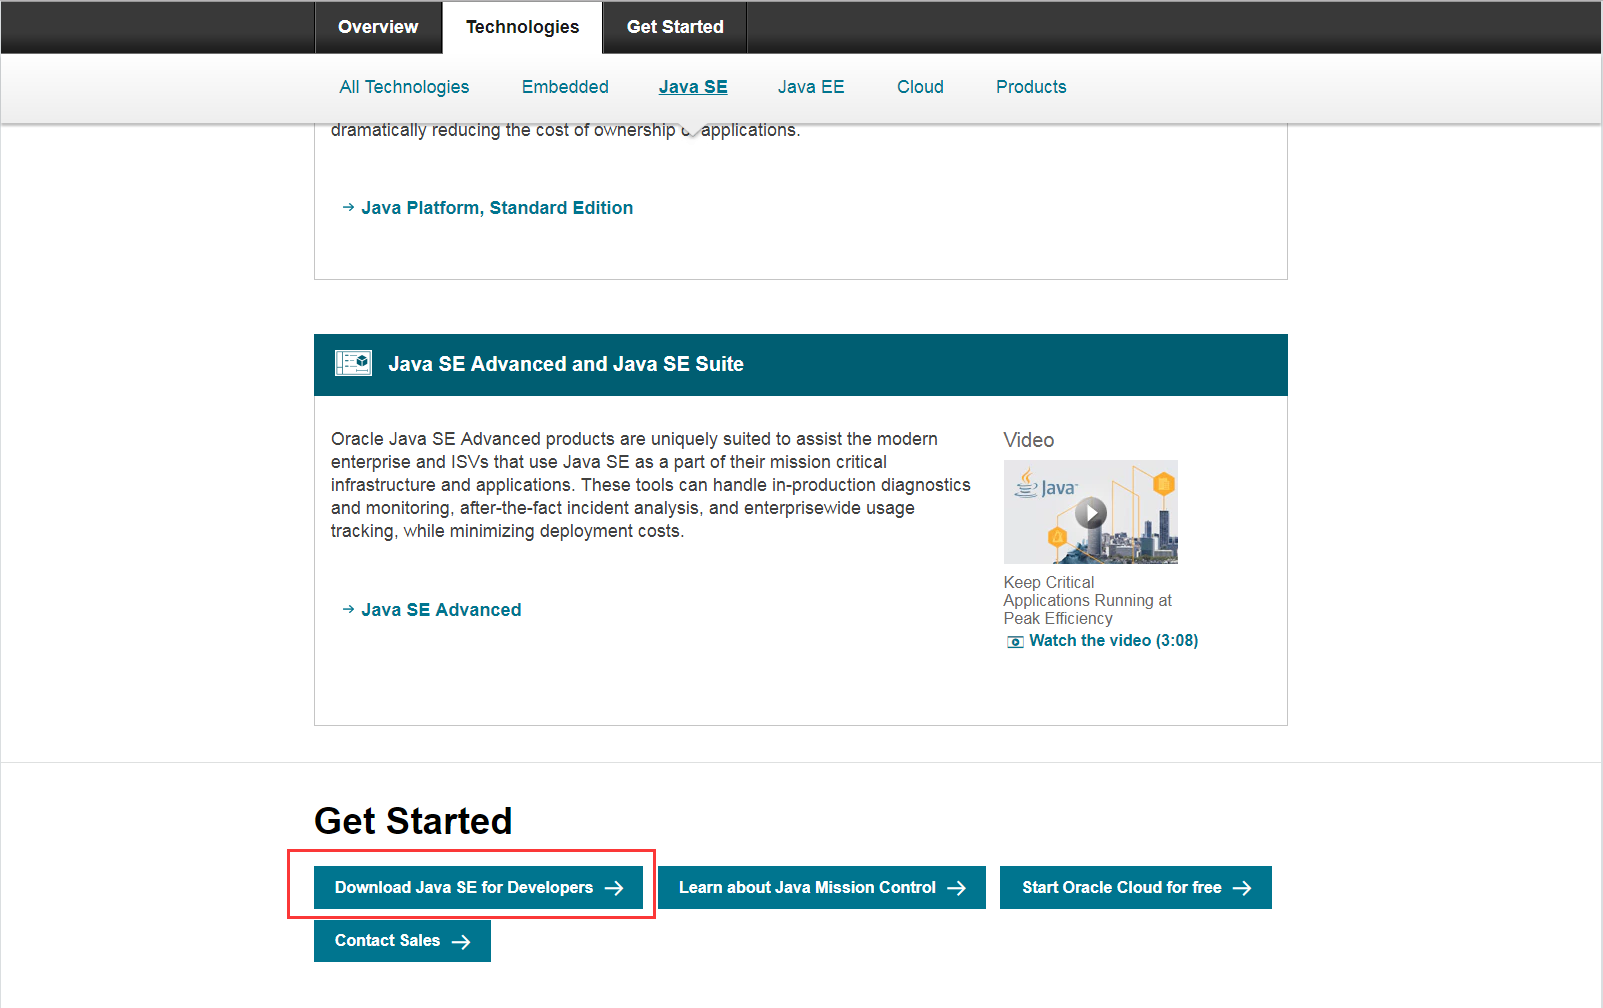This screenshot has height=1008, width=1603.
Task: Play the Java video thumbnail
Action: 1091,513
